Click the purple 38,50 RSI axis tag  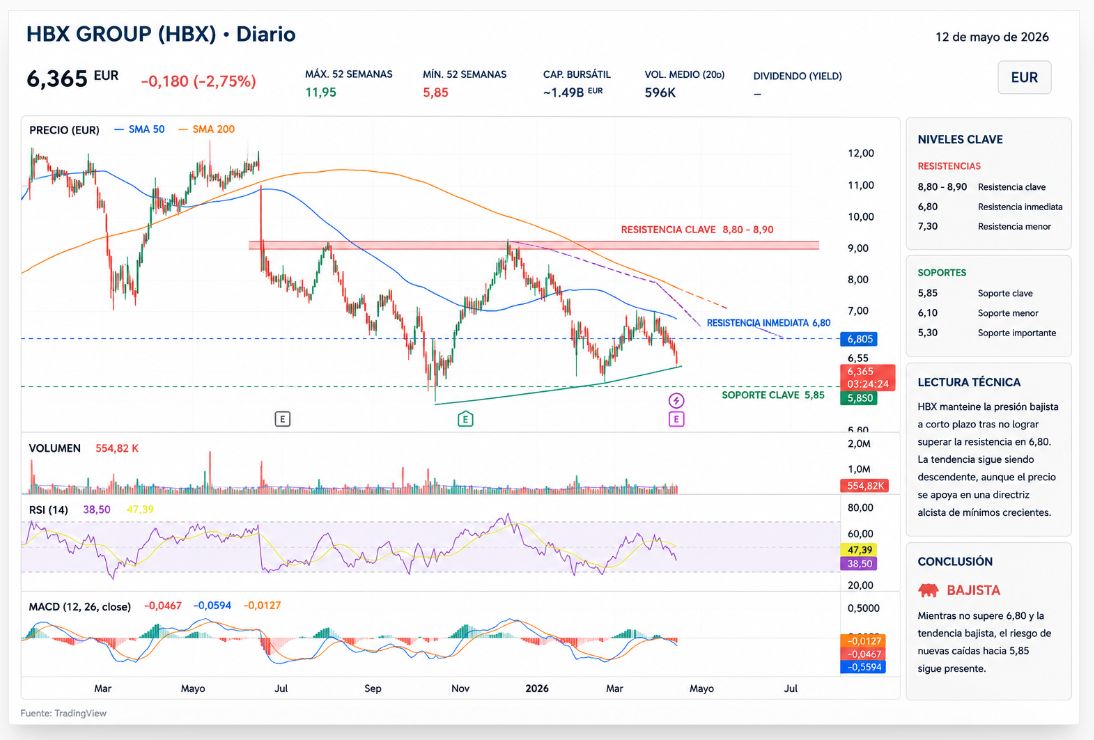click(859, 564)
